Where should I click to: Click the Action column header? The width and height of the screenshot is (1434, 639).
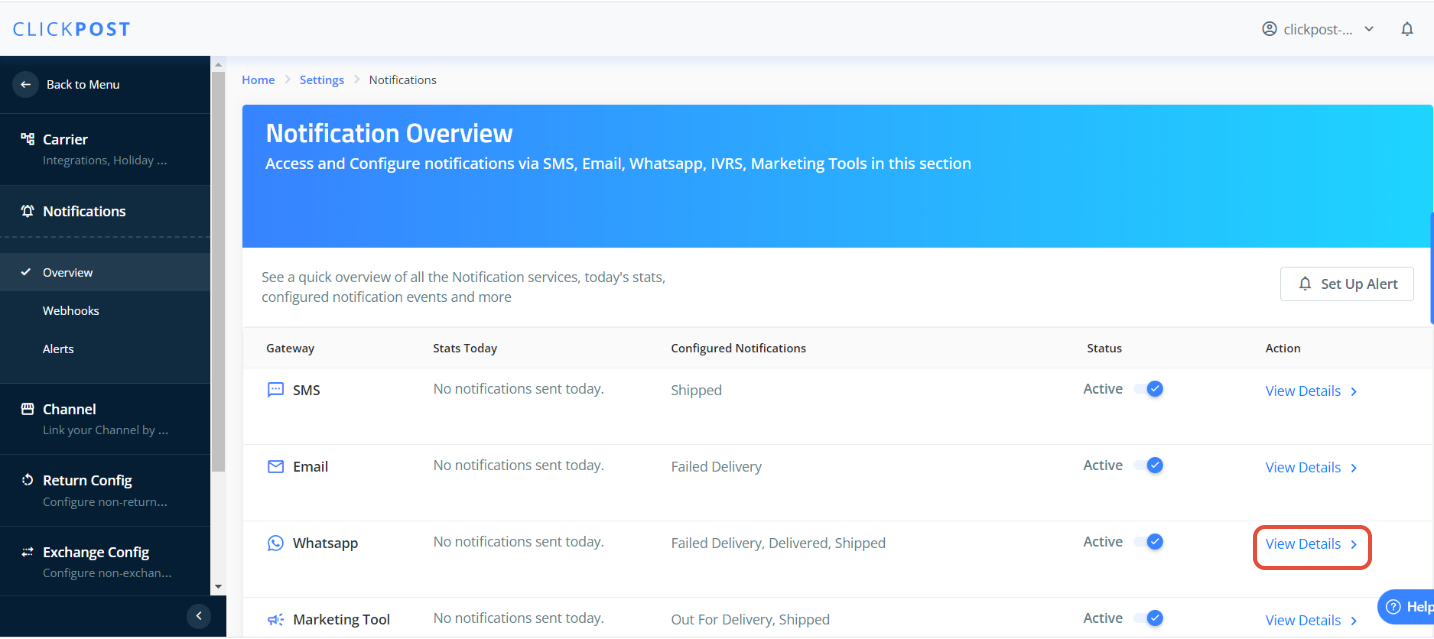coord(1283,348)
